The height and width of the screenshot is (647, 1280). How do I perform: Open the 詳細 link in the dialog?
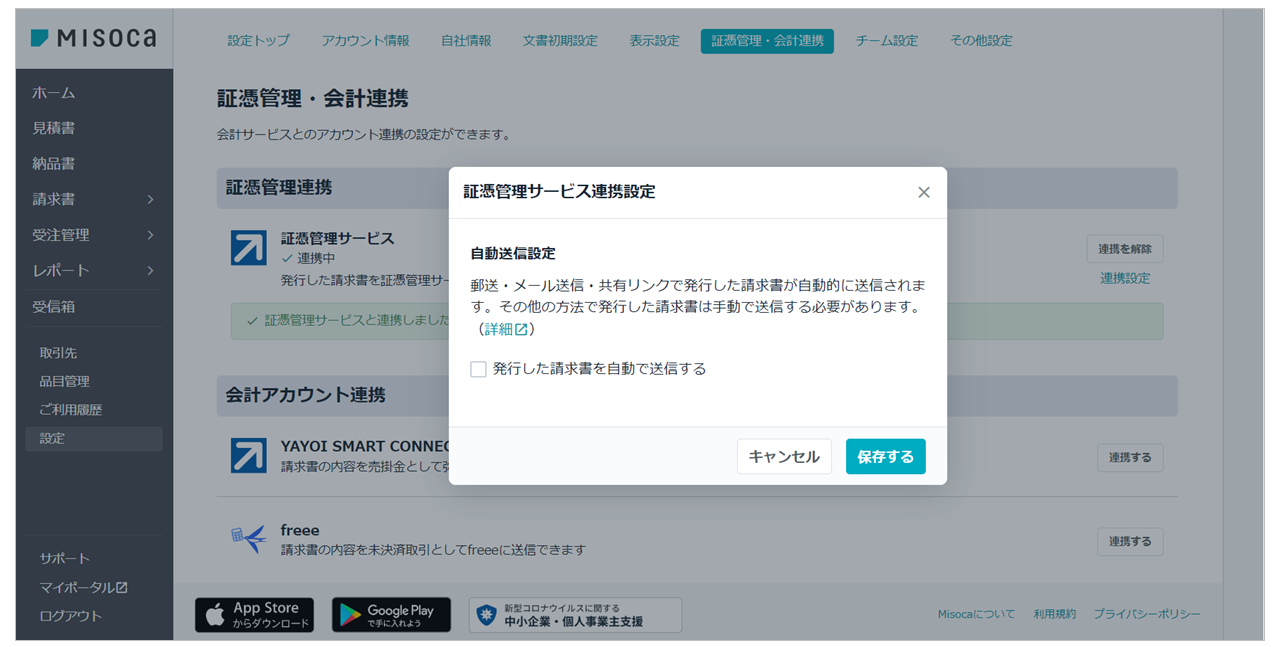pyautogui.click(x=505, y=329)
